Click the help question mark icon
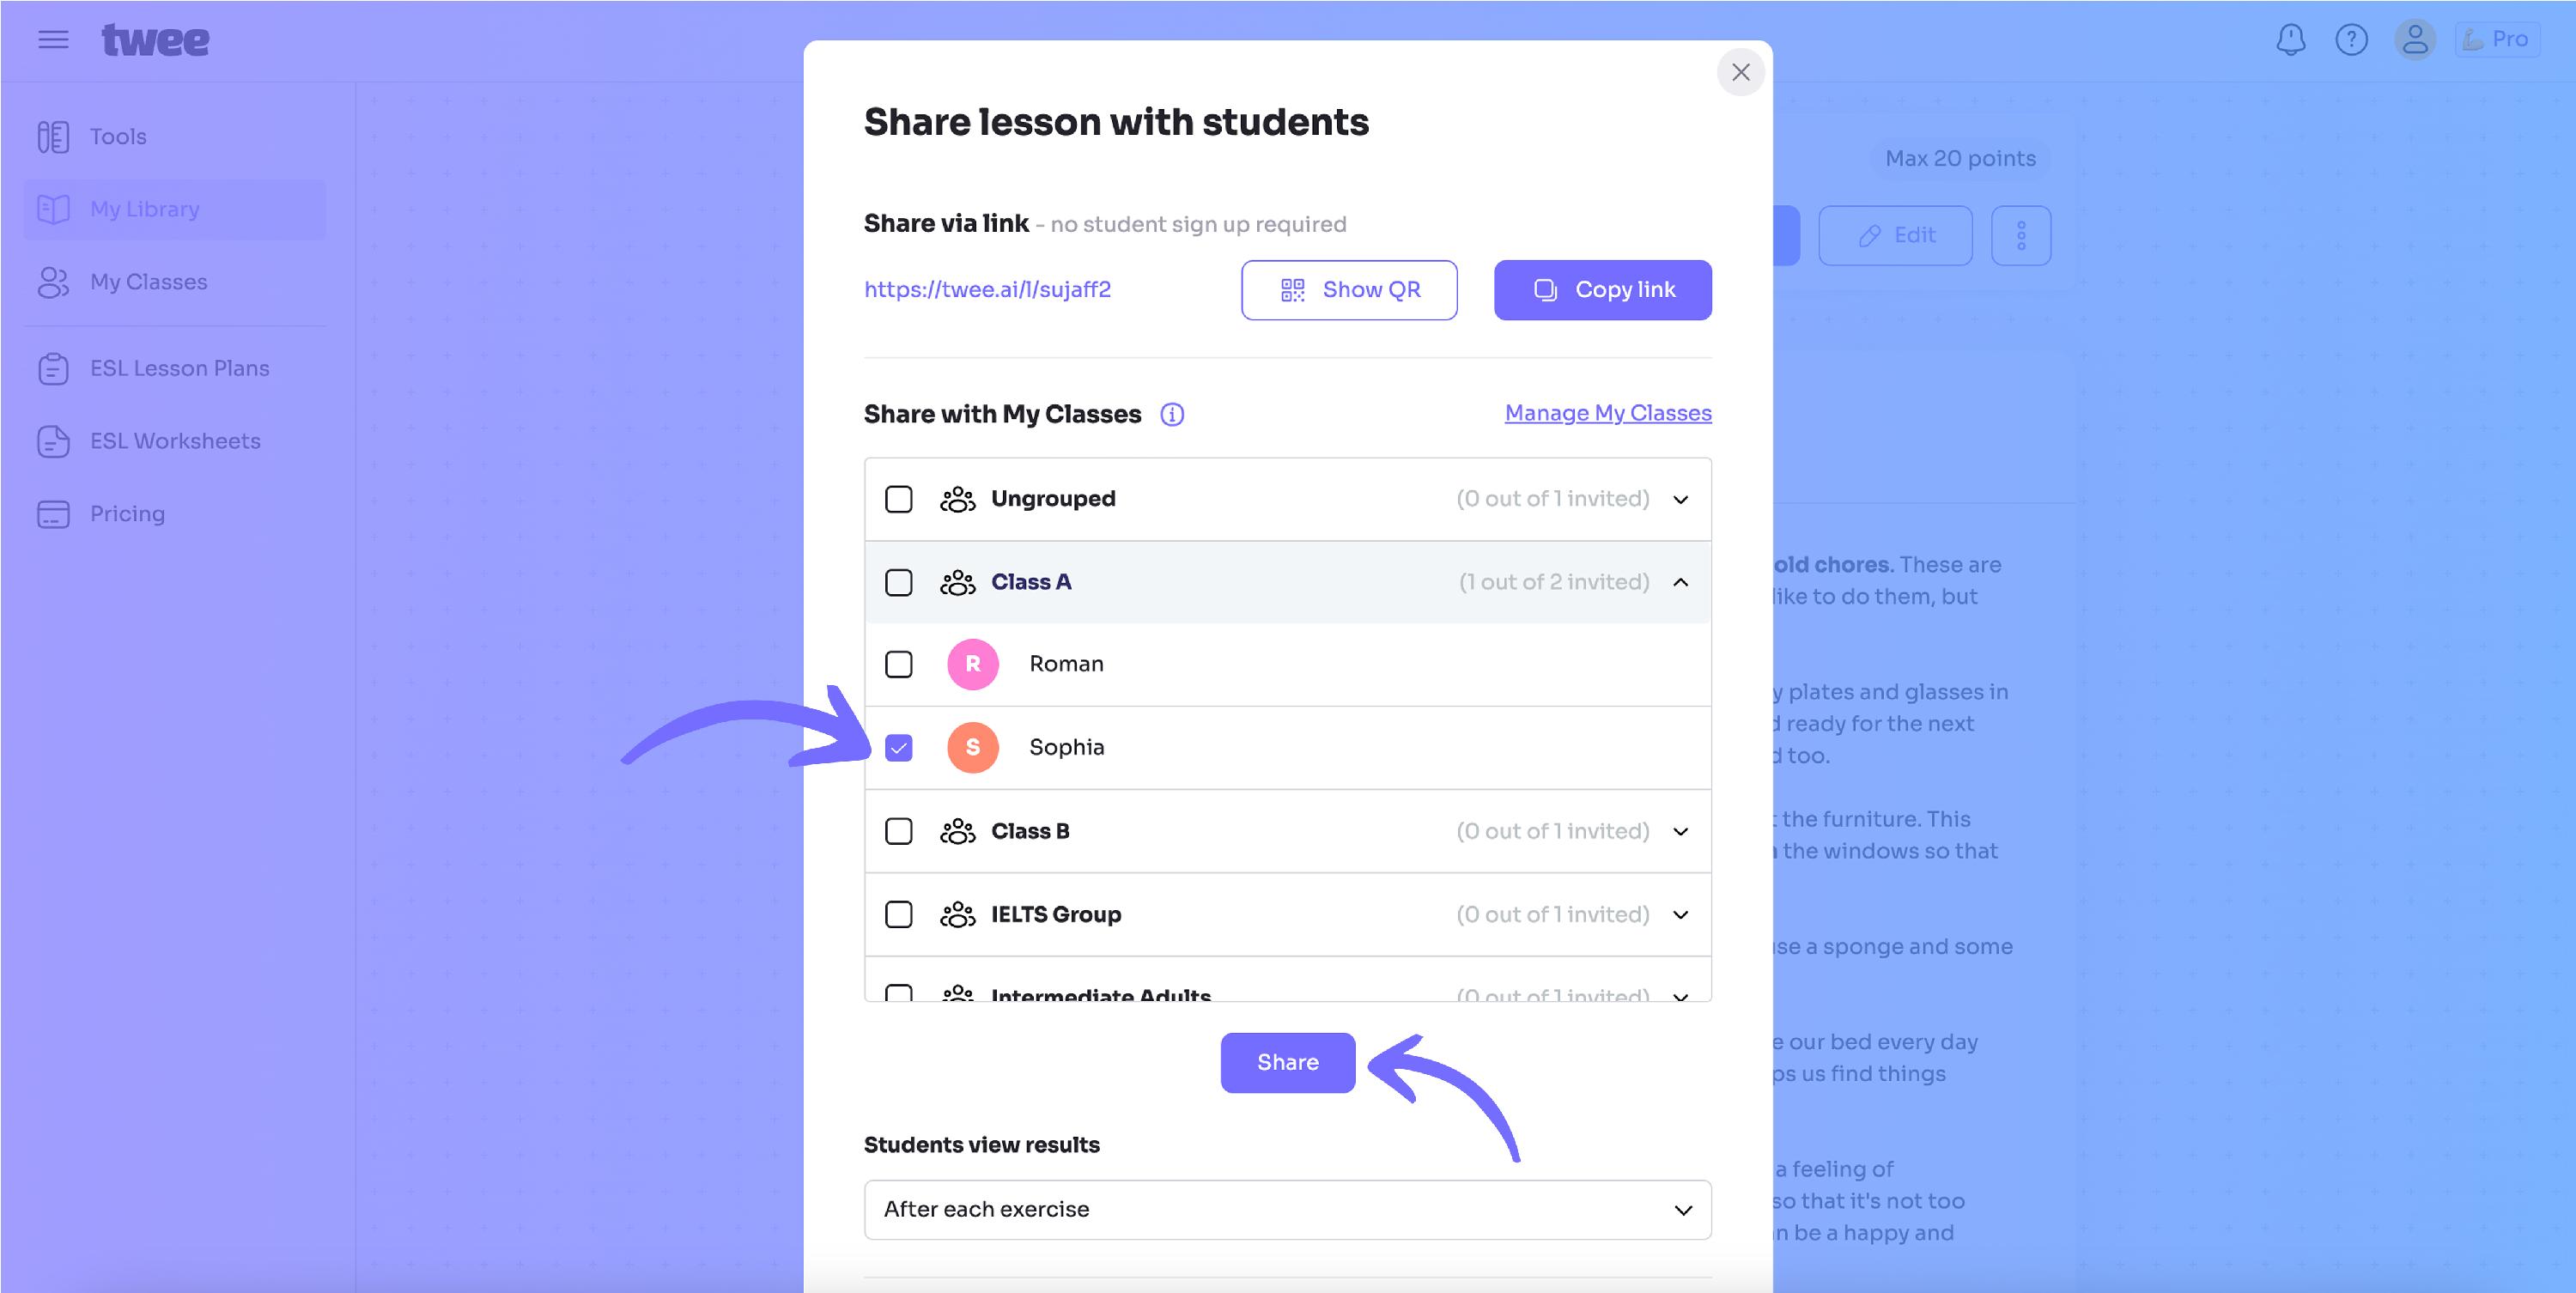The height and width of the screenshot is (1293, 2576). [2351, 40]
